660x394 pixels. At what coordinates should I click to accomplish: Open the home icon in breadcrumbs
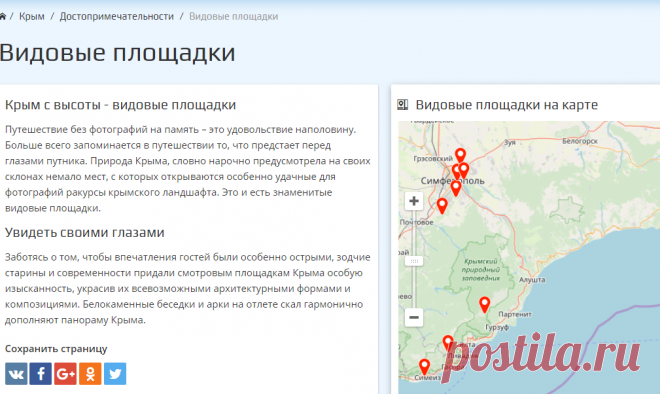[x=3, y=16]
